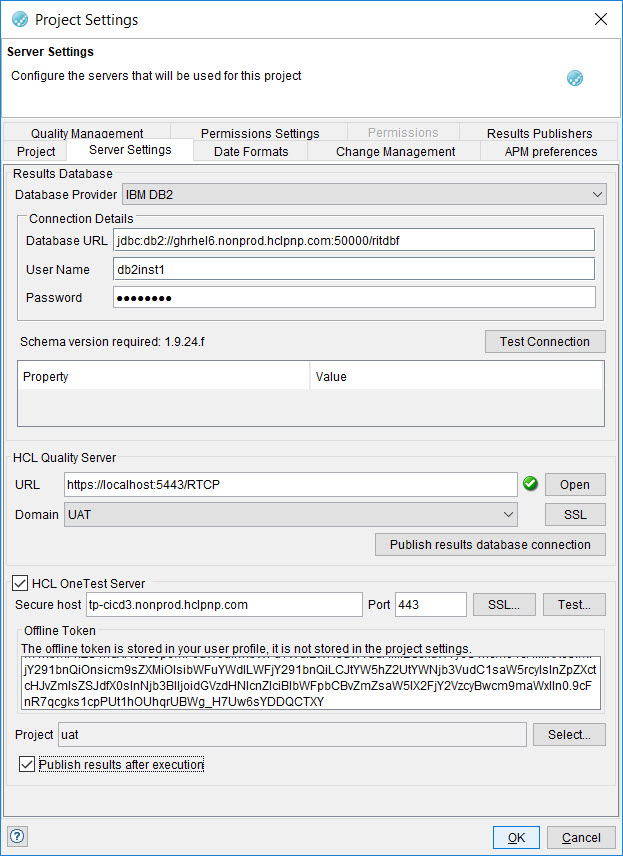Toggle Publish results after execution checkbox
Viewport: 623px width, 856px height.
click(27, 764)
